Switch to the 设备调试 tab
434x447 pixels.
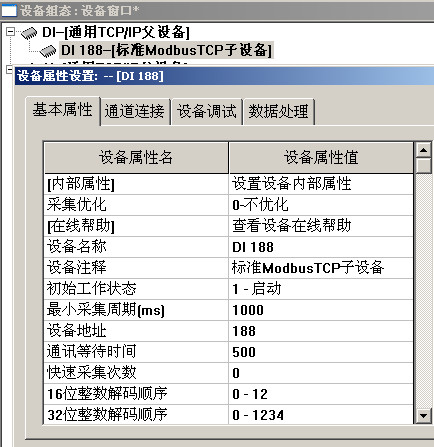click(206, 111)
